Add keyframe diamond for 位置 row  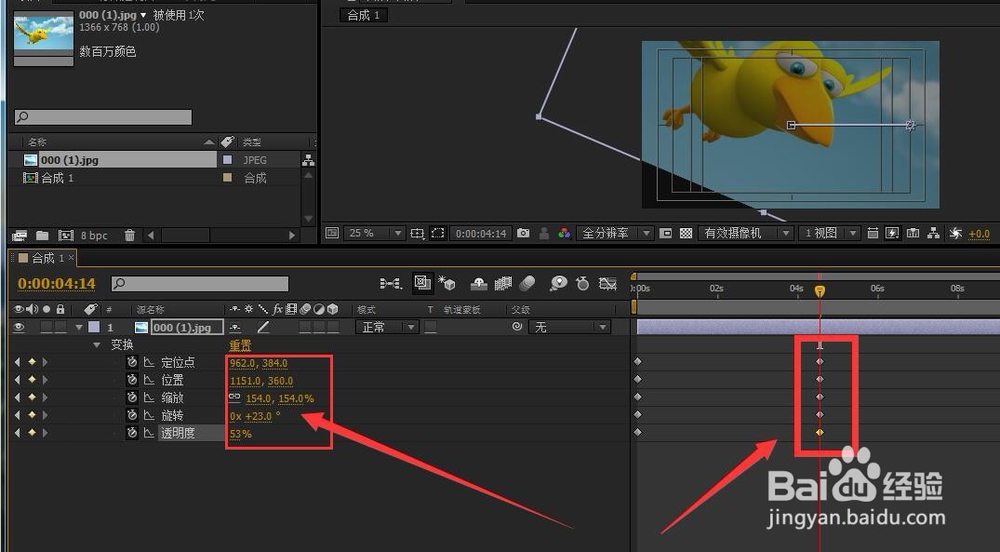31,379
